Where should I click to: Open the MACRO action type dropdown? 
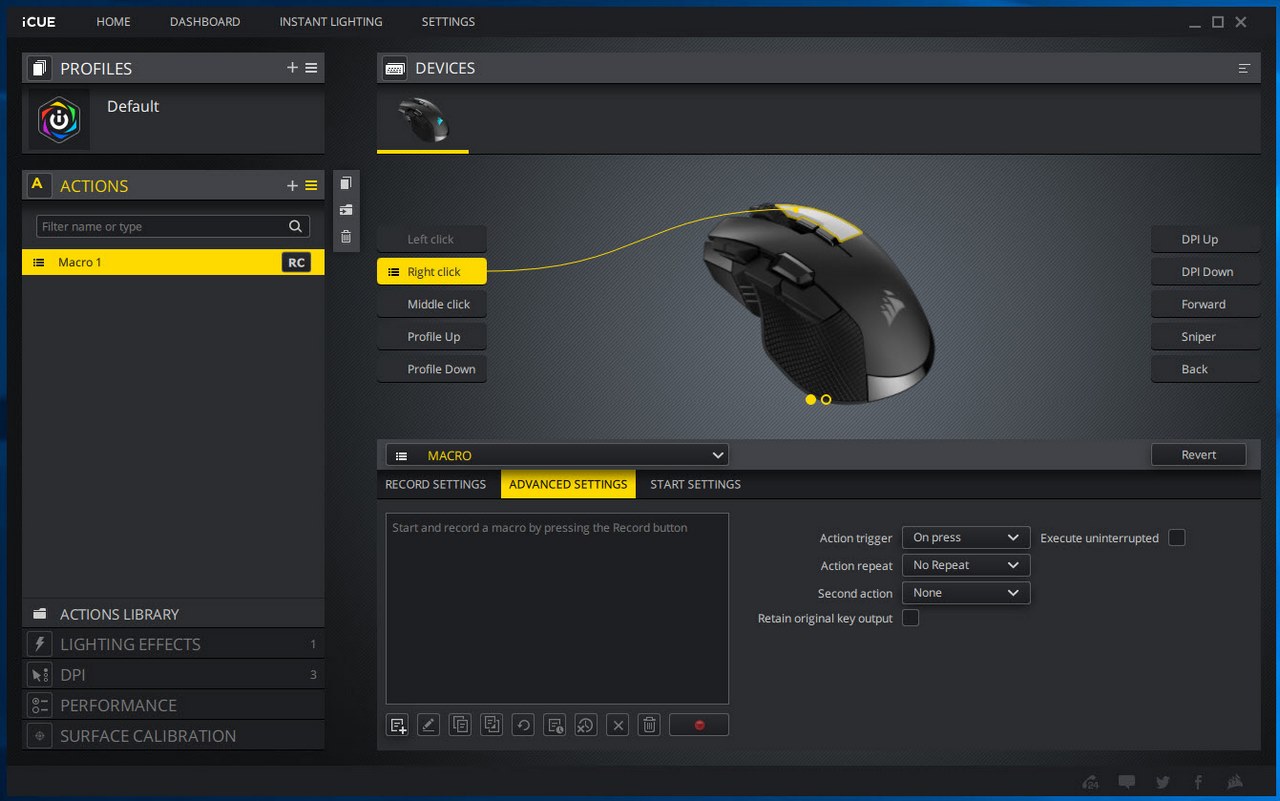coord(557,455)
